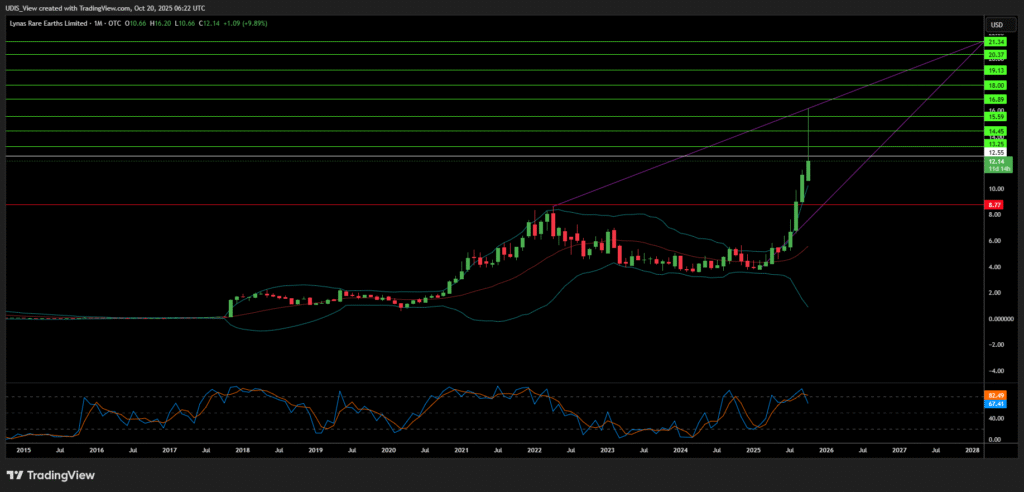Viewport: 1024px width, 492px height.
Task: Click the 2021 mark on time axis
Action: 461,451
